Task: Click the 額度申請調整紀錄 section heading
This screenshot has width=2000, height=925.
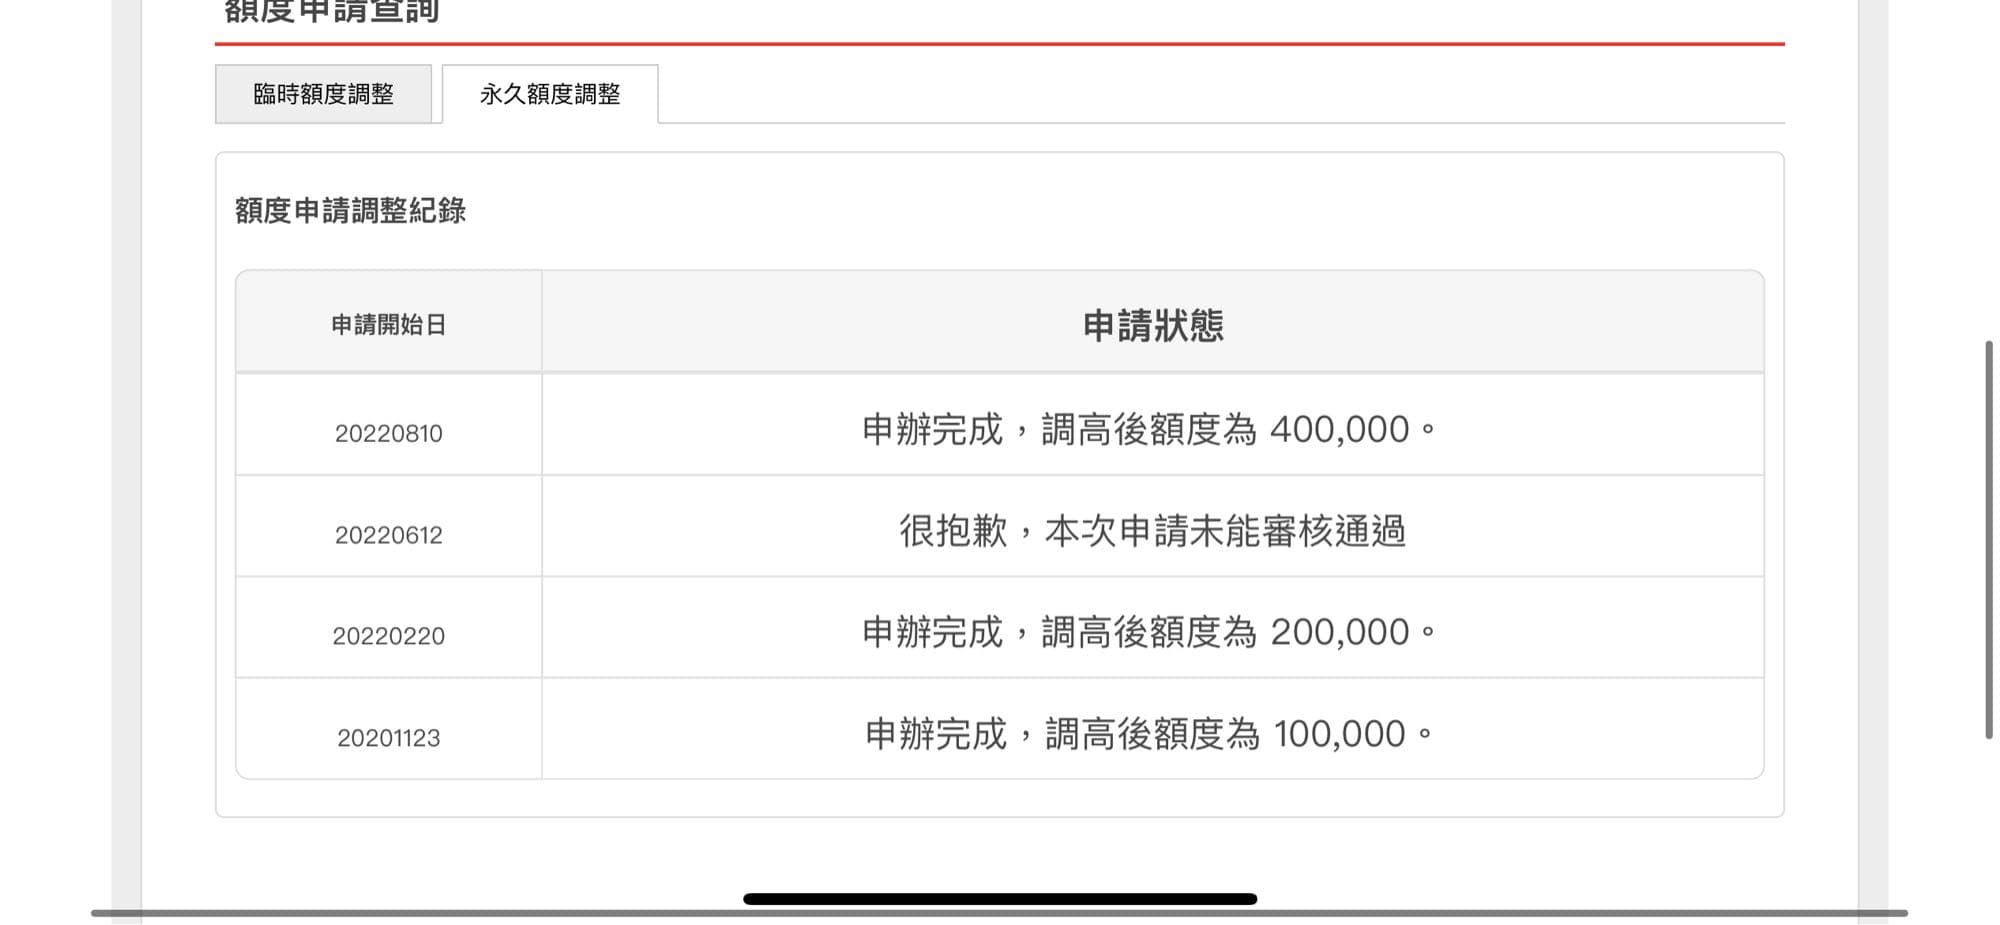Action: coord(350,210)
